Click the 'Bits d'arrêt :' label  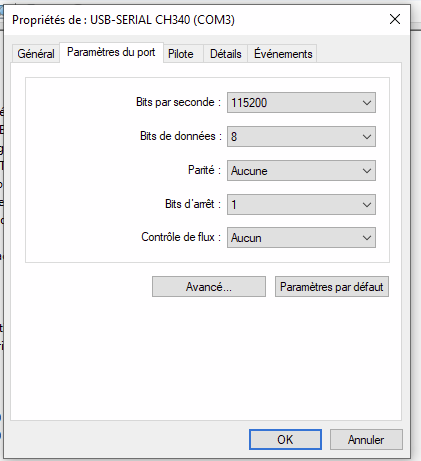[193, 204]
